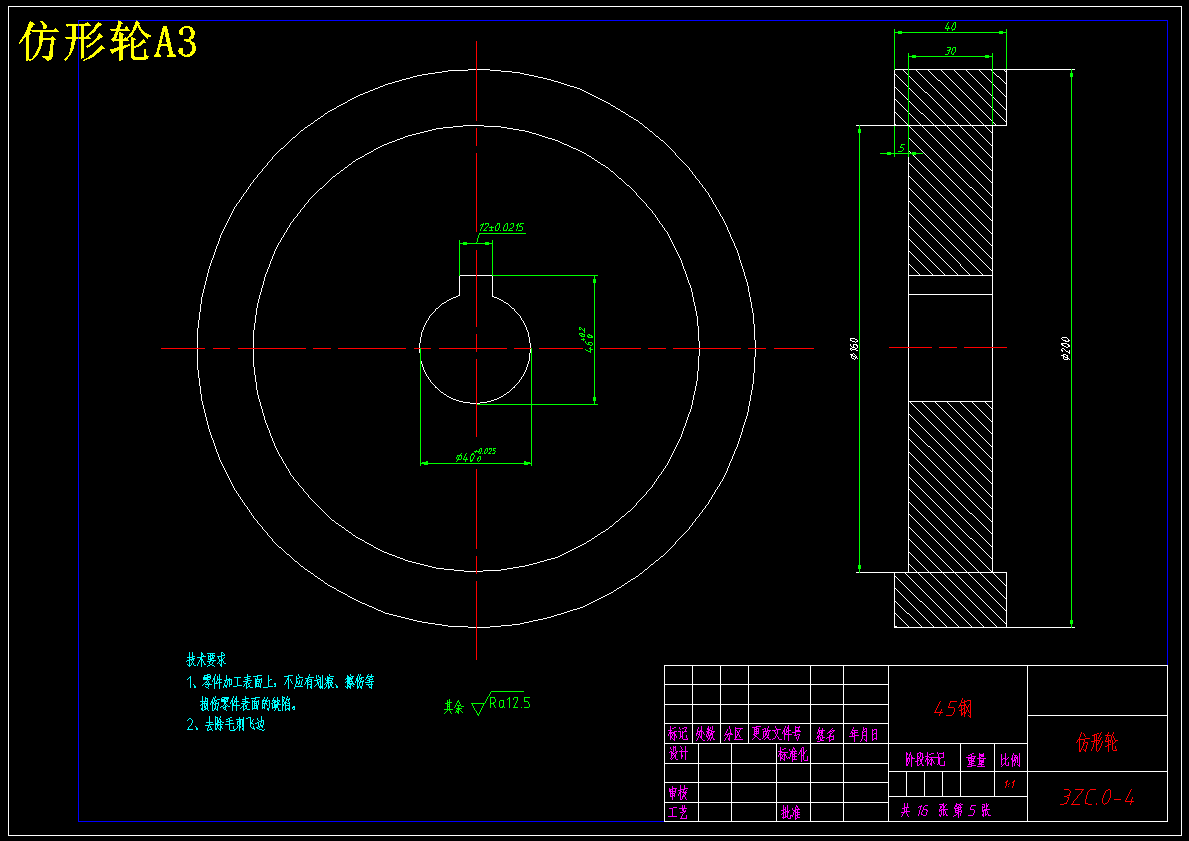1189x841 pixels.
Task: Click note line "1、零件加工表面上，不应有划痕、擦伤等"
Action: click(281, 682)
